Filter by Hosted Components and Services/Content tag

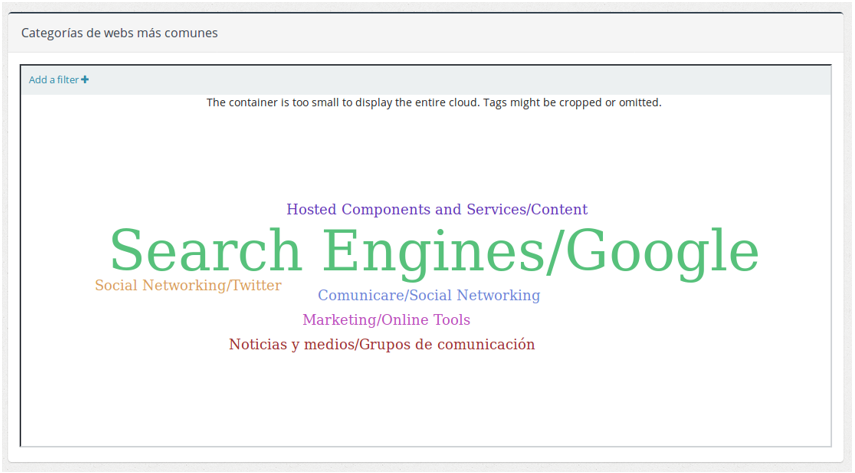click(x=437, y=210)
